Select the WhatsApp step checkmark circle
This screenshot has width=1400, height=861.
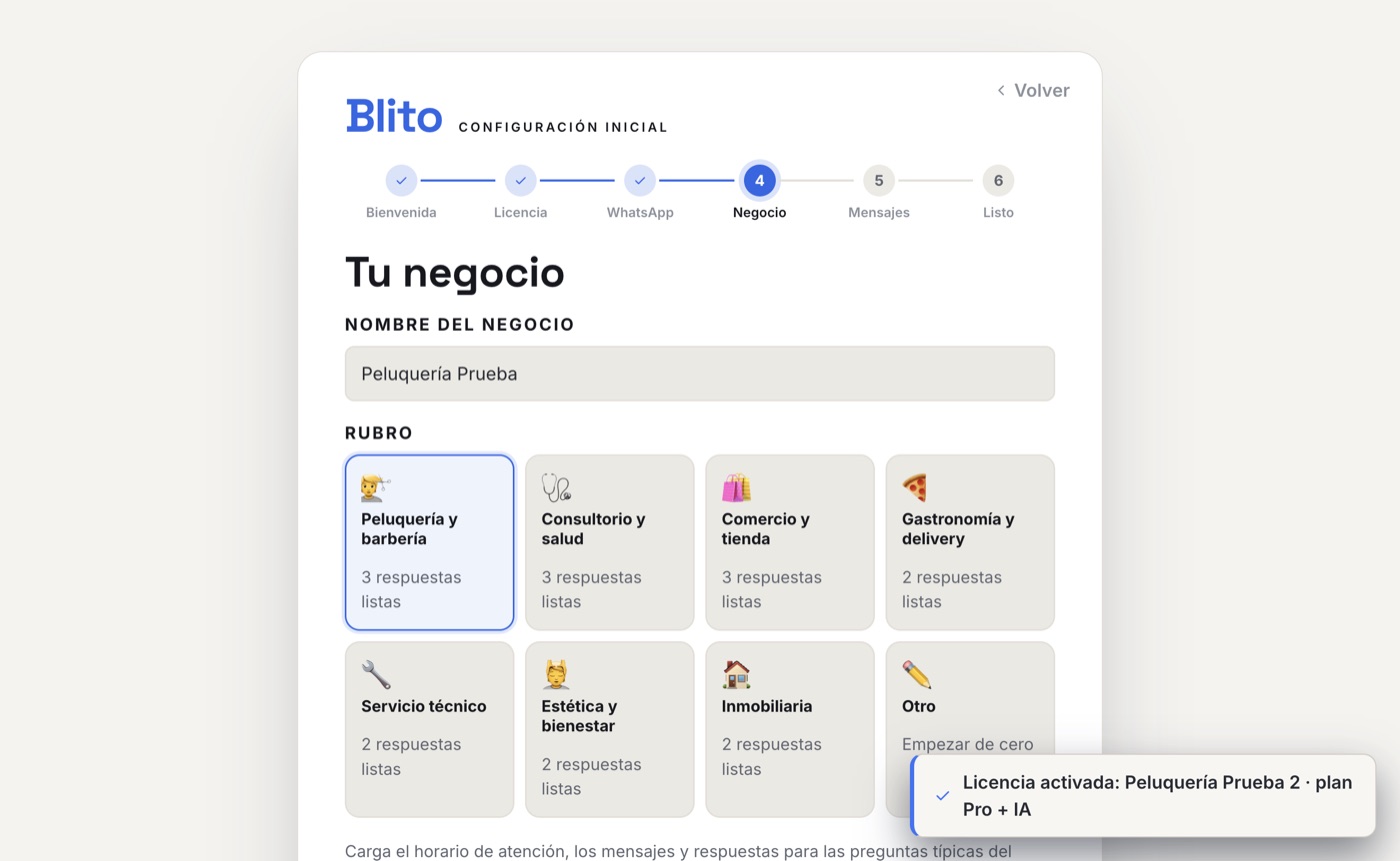640,181
